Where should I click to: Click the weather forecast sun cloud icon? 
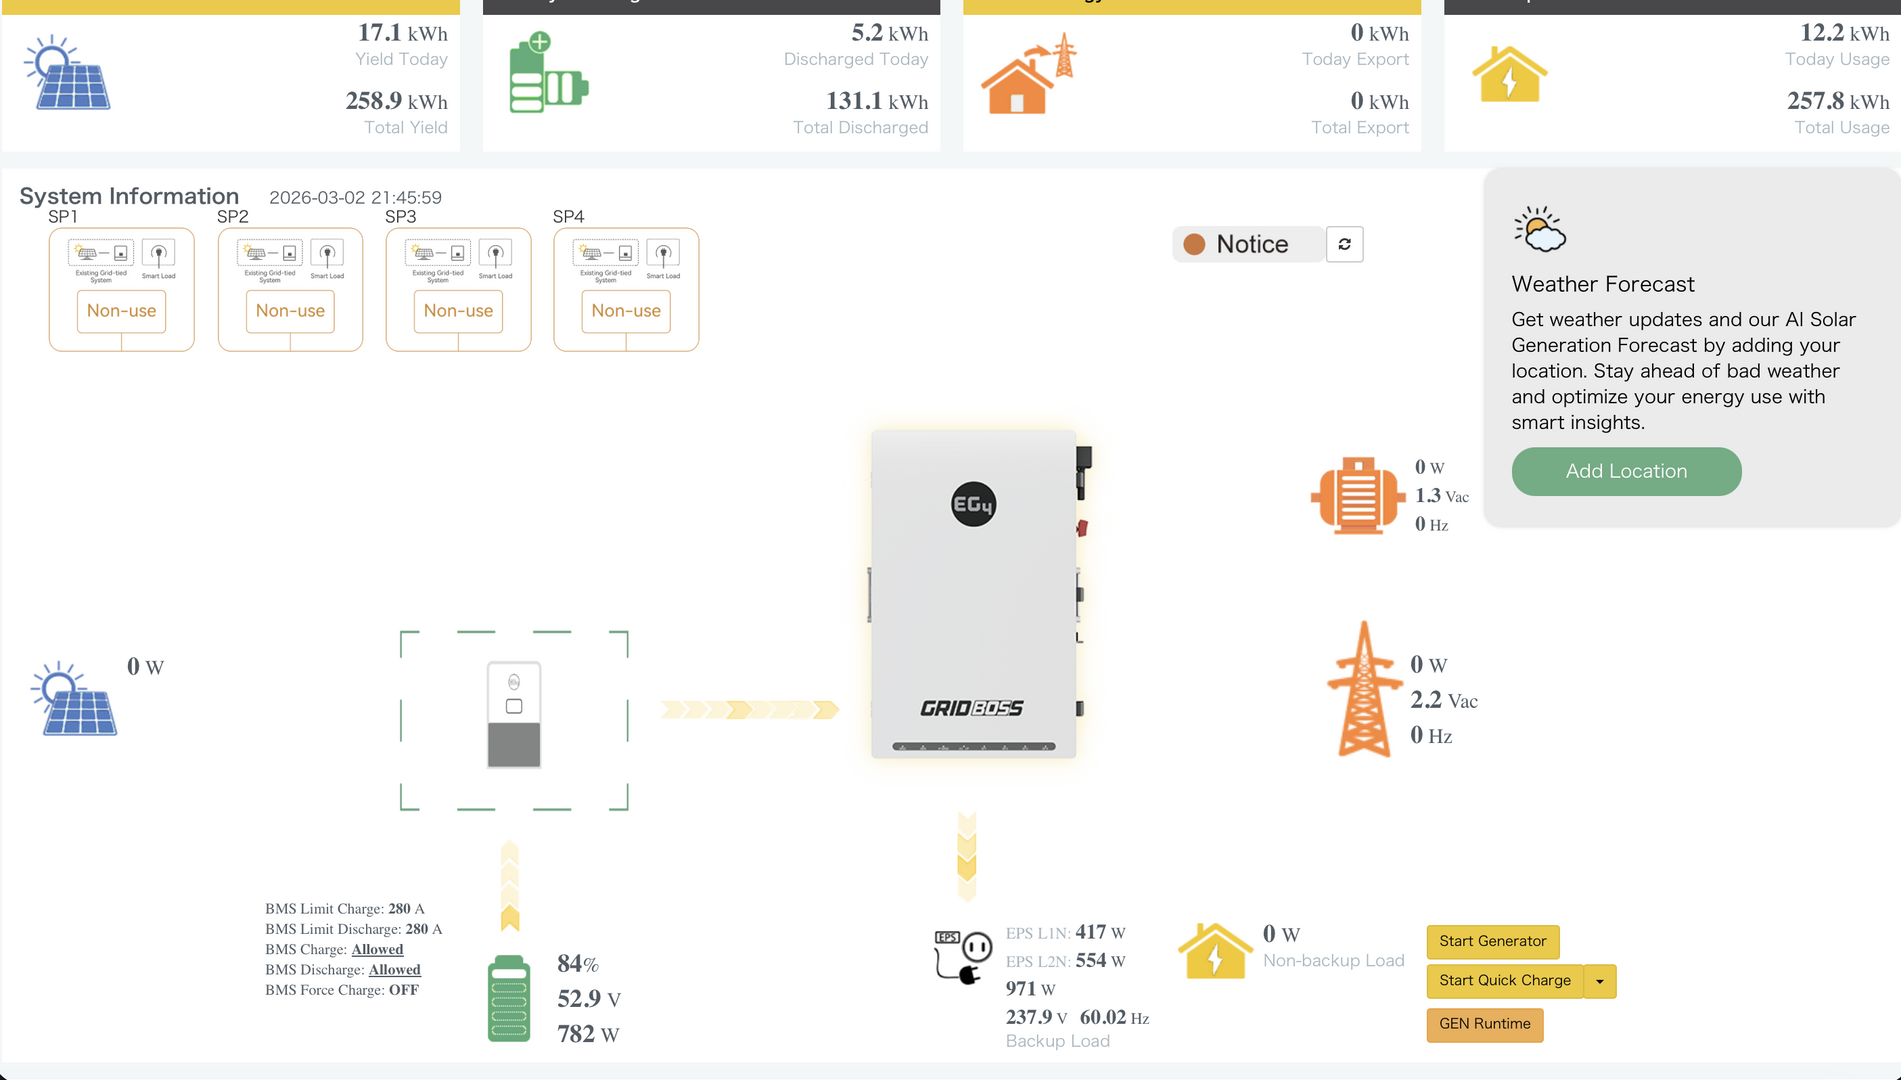tap(1539, 229)
